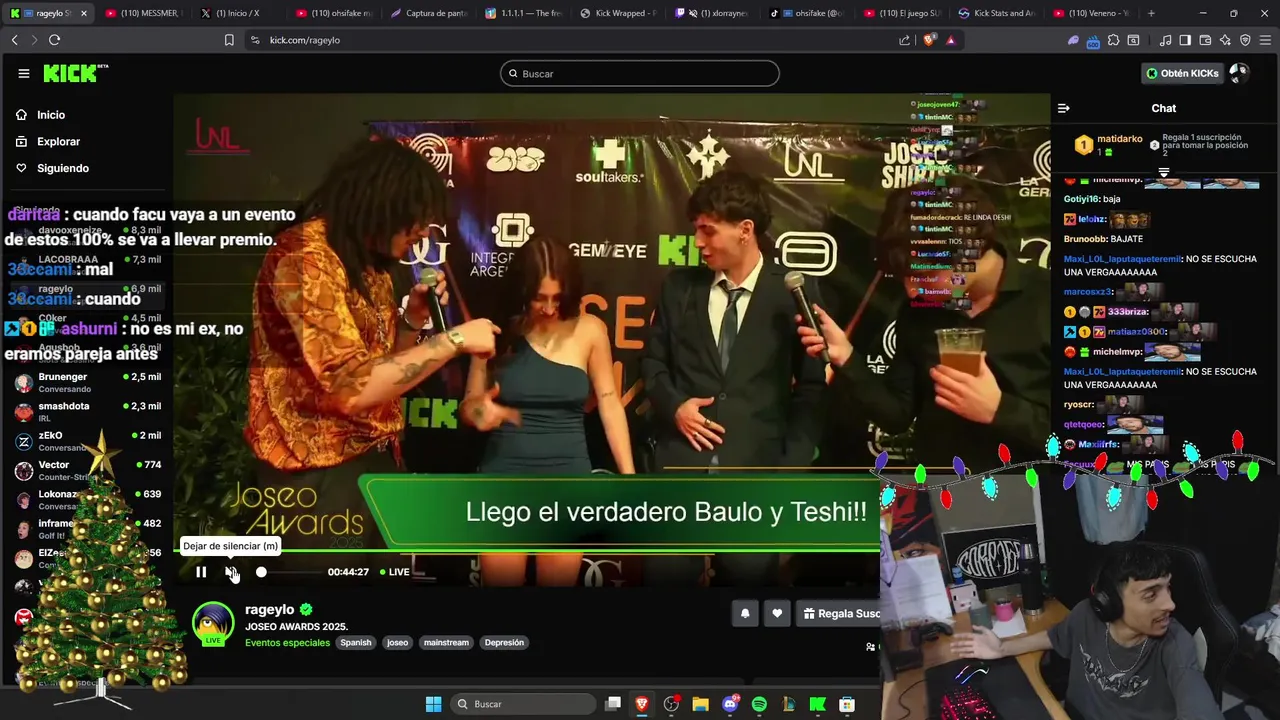Collapse the chat panel with the arrow icon
The height and width of the screenshot is (720, 1280).
click(1064, 108)
